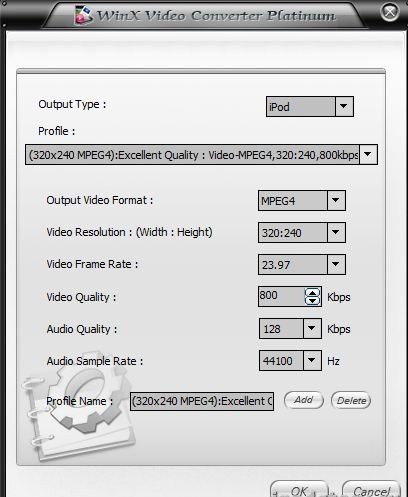Open the Output Type dropdown arrow
This screenshot has height=497, width=408.
coord(344,107)
